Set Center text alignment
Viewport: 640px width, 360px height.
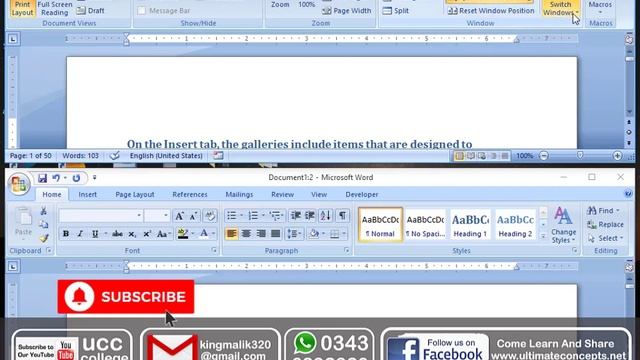pos(246,234)
